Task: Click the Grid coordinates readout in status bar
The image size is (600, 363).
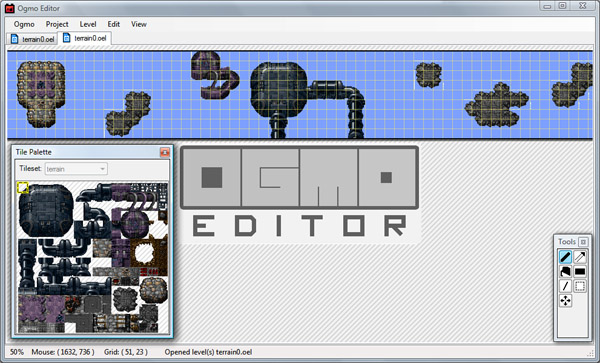Action: [126, 352]
